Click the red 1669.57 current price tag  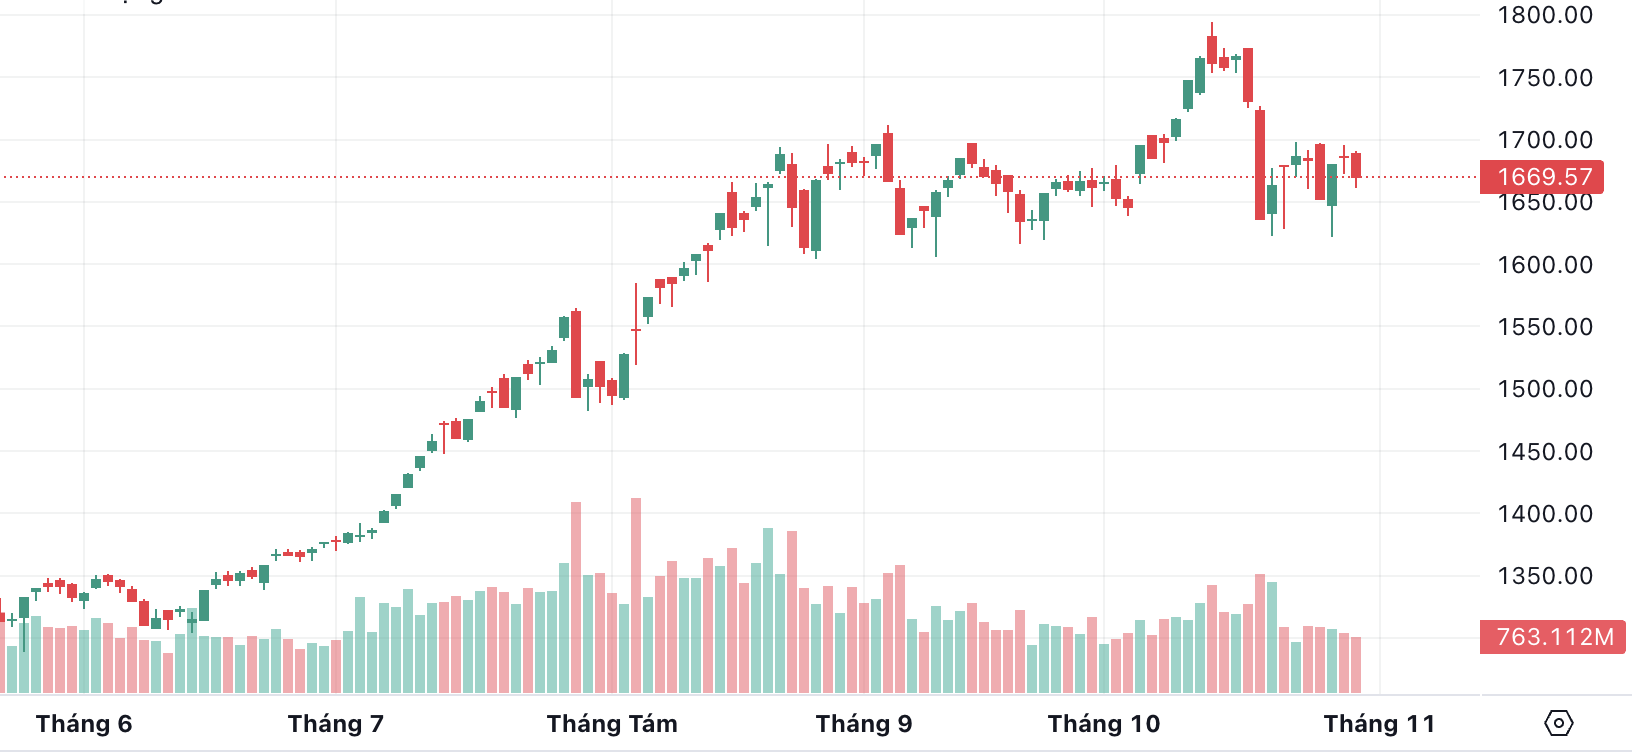pos(1542,177)
